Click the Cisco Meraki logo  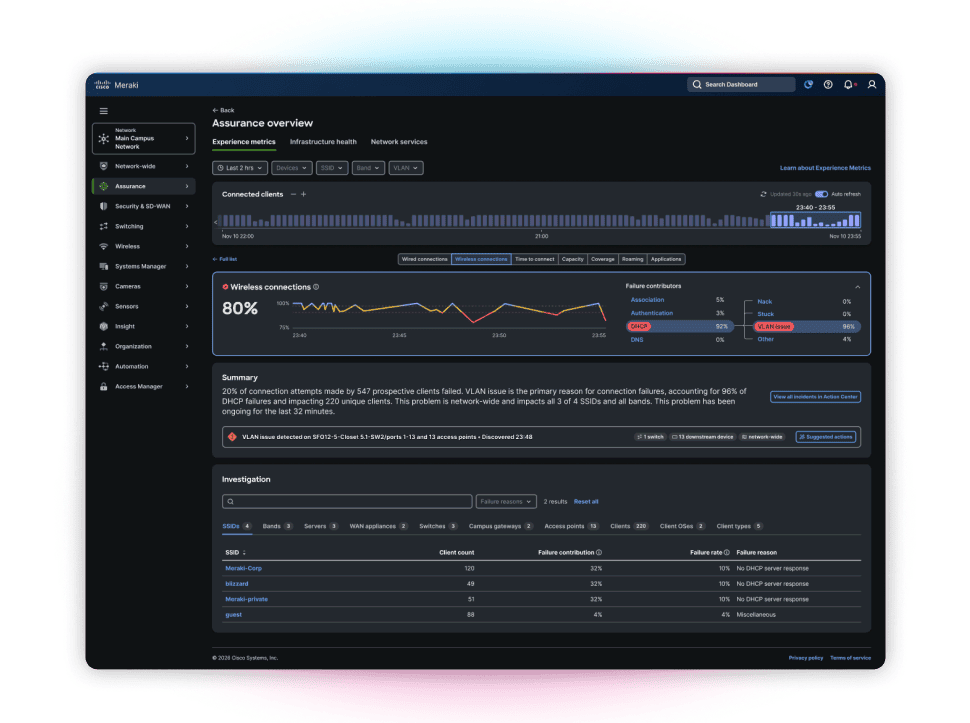[116, 85]
